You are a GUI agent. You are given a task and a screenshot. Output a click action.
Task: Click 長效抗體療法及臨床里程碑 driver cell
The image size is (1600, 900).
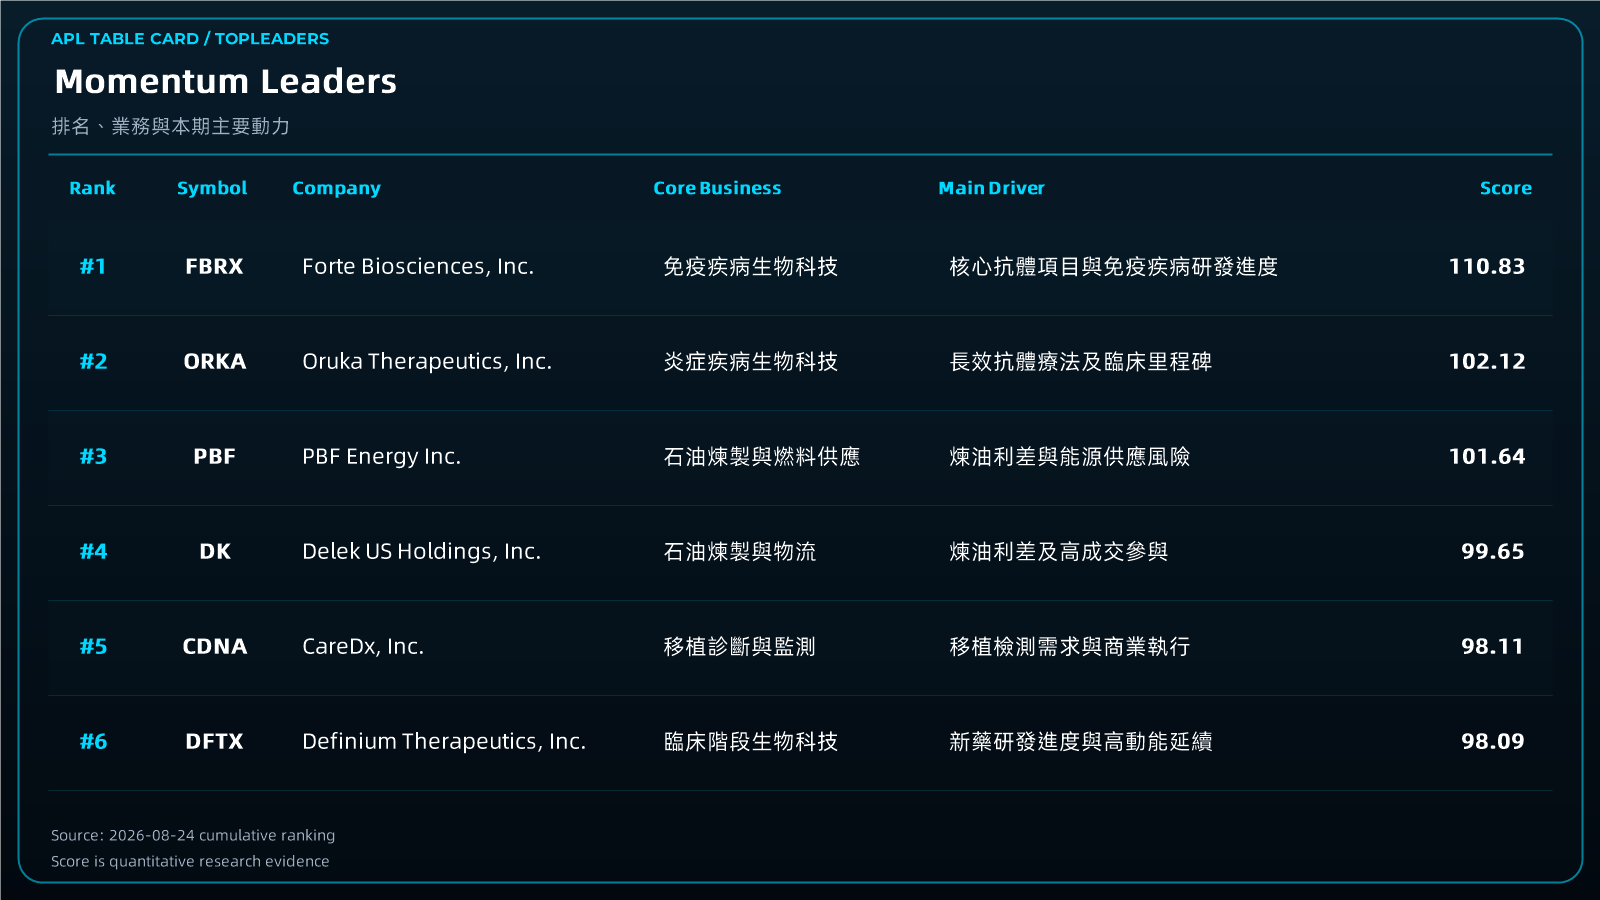pos(1081,361)
